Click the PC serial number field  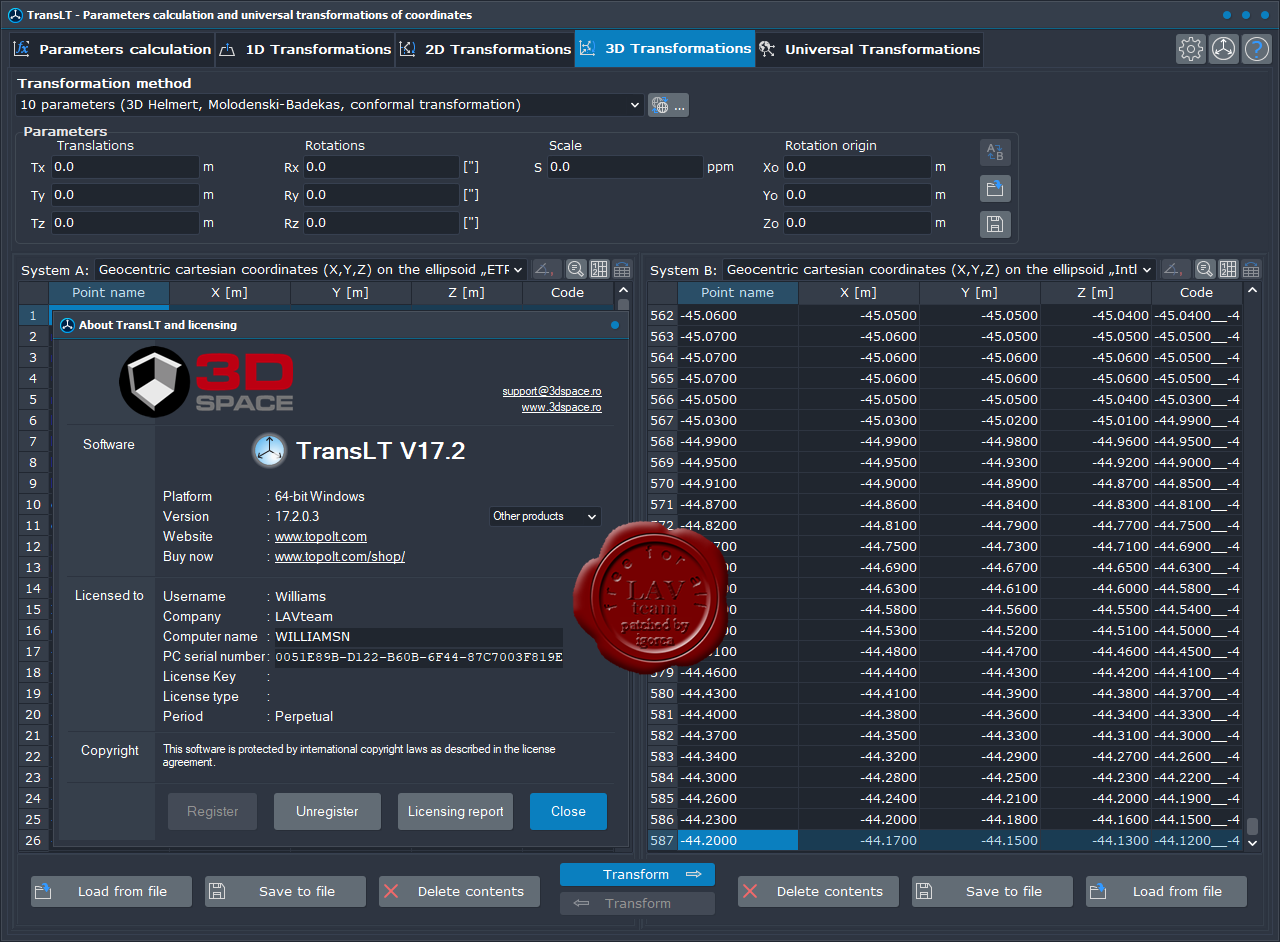pos(418,657)
